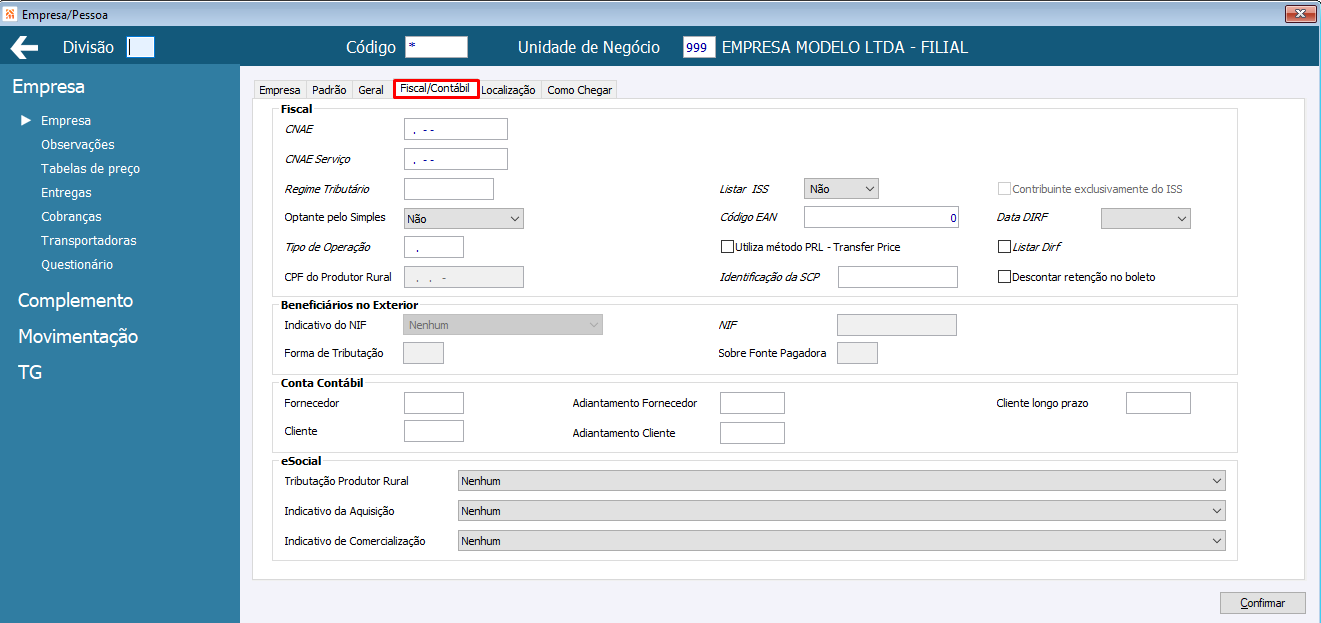Open Tabelas de preço in the sidebar

tap(90, 169)
